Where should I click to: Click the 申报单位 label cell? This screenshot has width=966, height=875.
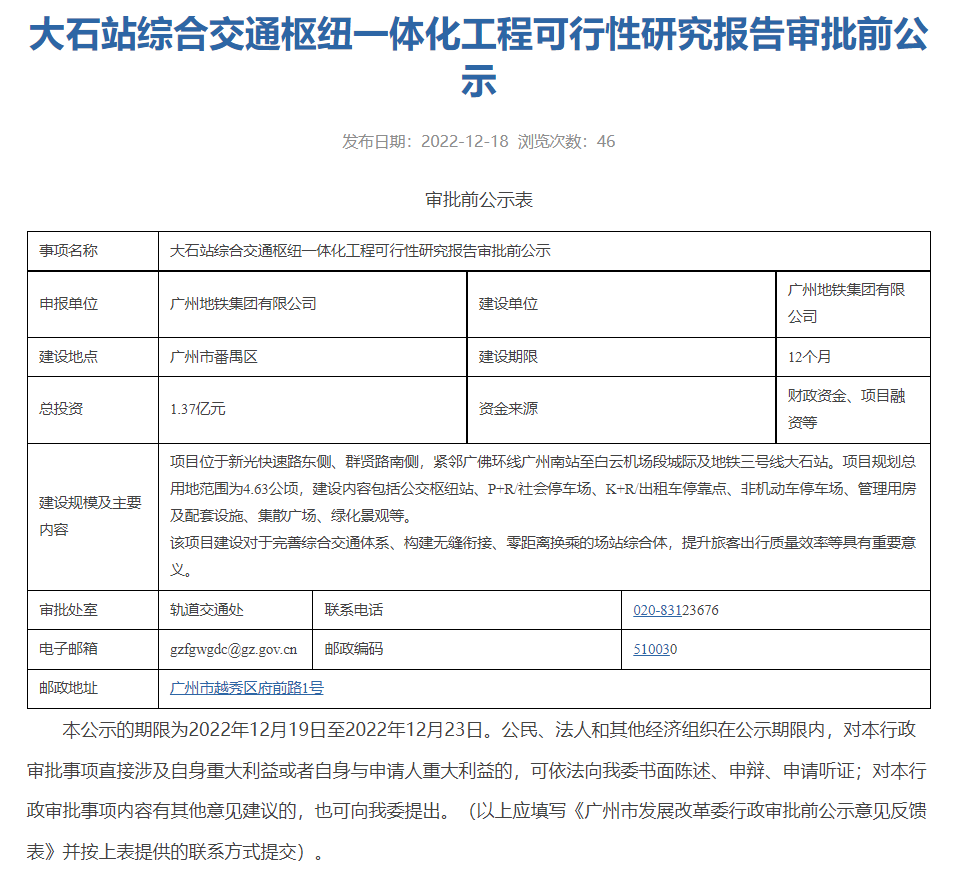point(93,304)
